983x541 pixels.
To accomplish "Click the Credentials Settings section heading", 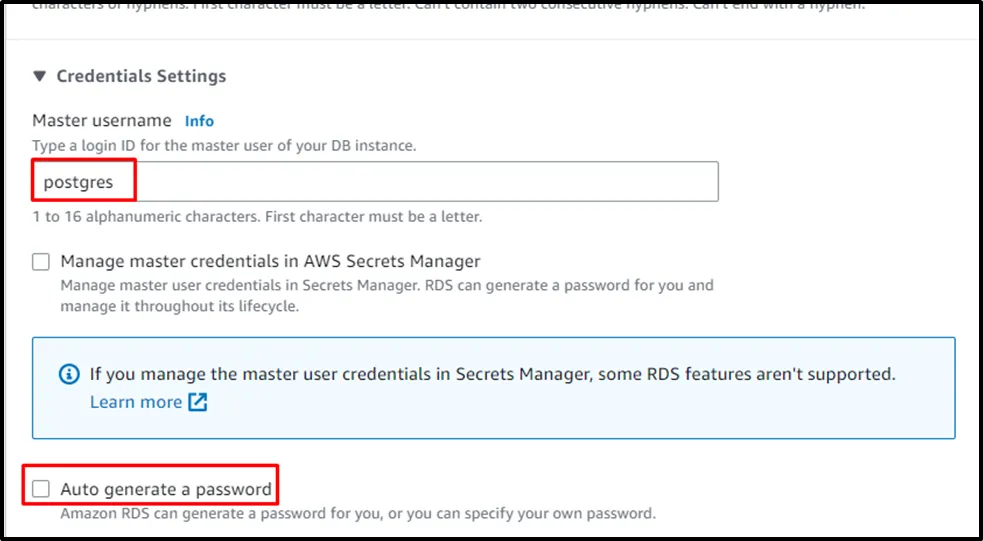I will click(141, 76).
